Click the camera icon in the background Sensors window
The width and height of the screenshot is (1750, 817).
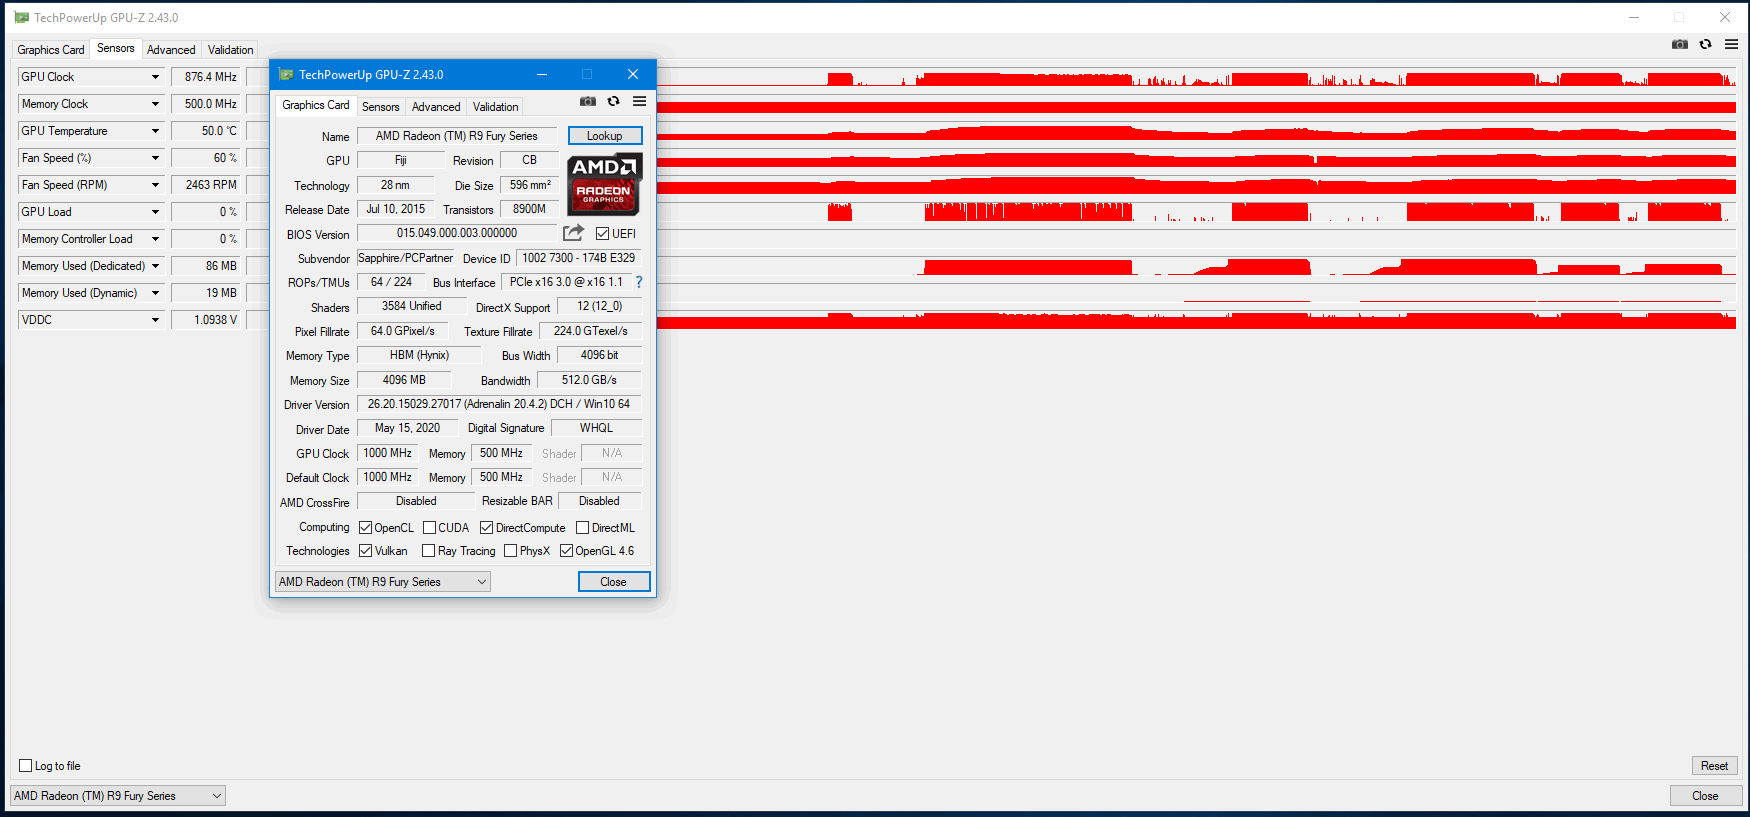(1680, 44)
